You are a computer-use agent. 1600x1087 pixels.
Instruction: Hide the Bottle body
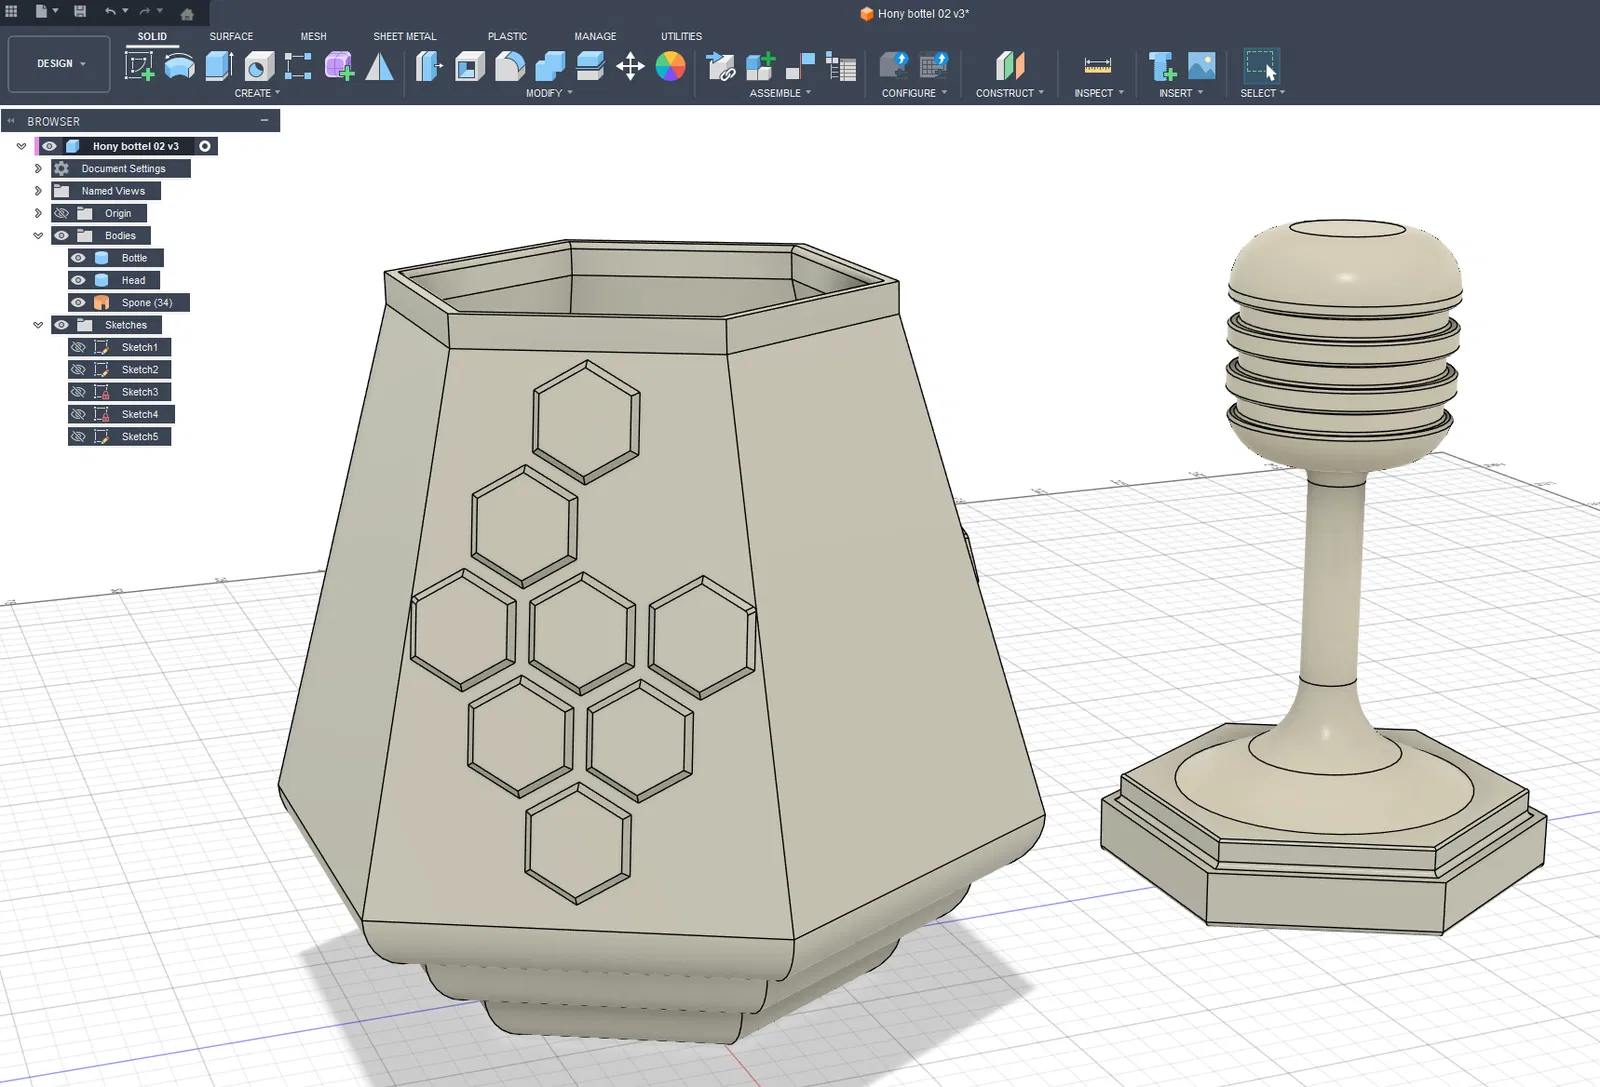coord(78,258)
